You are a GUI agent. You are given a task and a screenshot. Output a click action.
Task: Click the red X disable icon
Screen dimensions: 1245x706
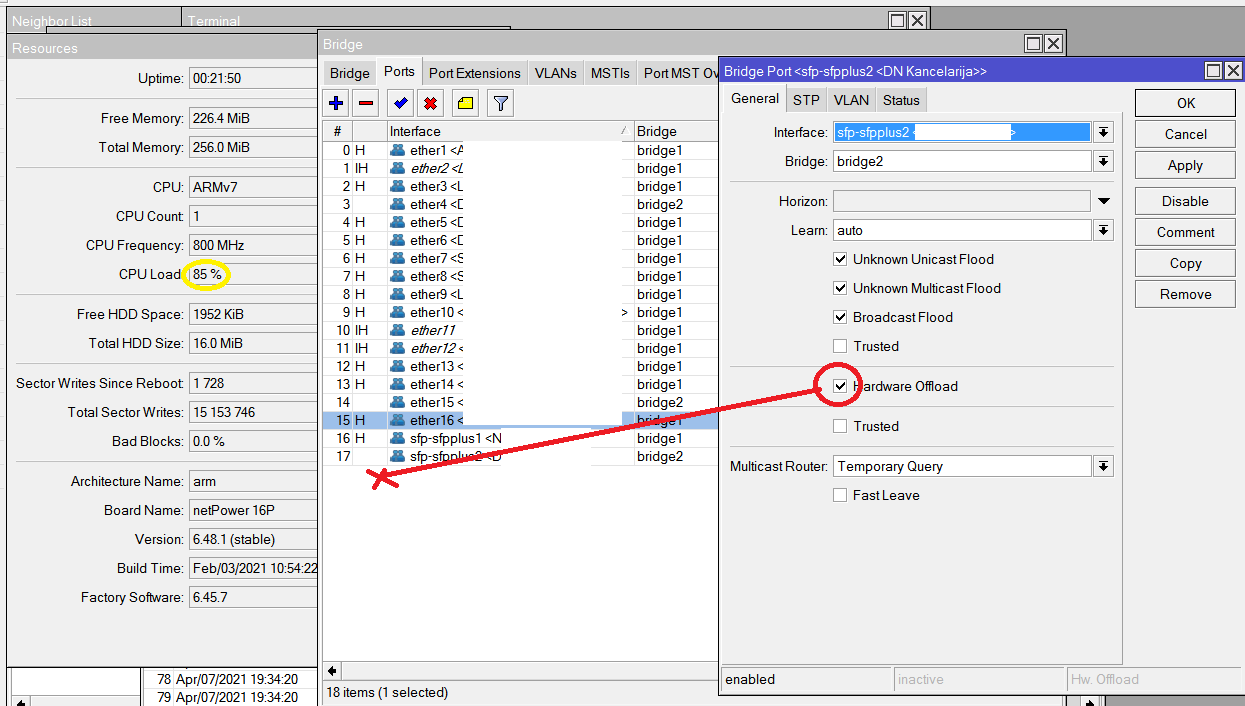[x=431, y=103]
